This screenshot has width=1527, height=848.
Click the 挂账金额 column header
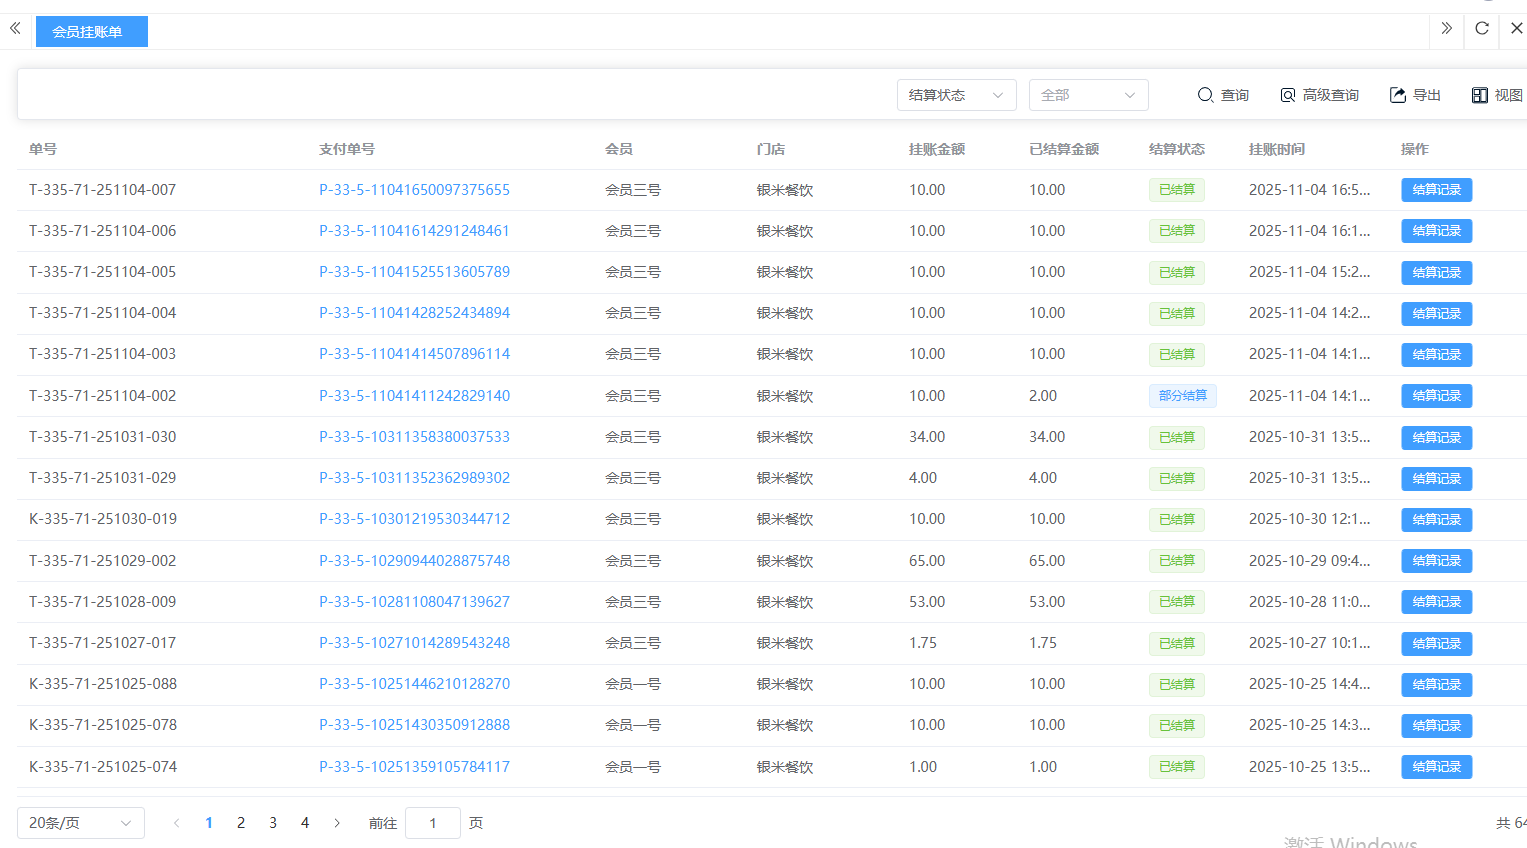click(x=936, y=149)
